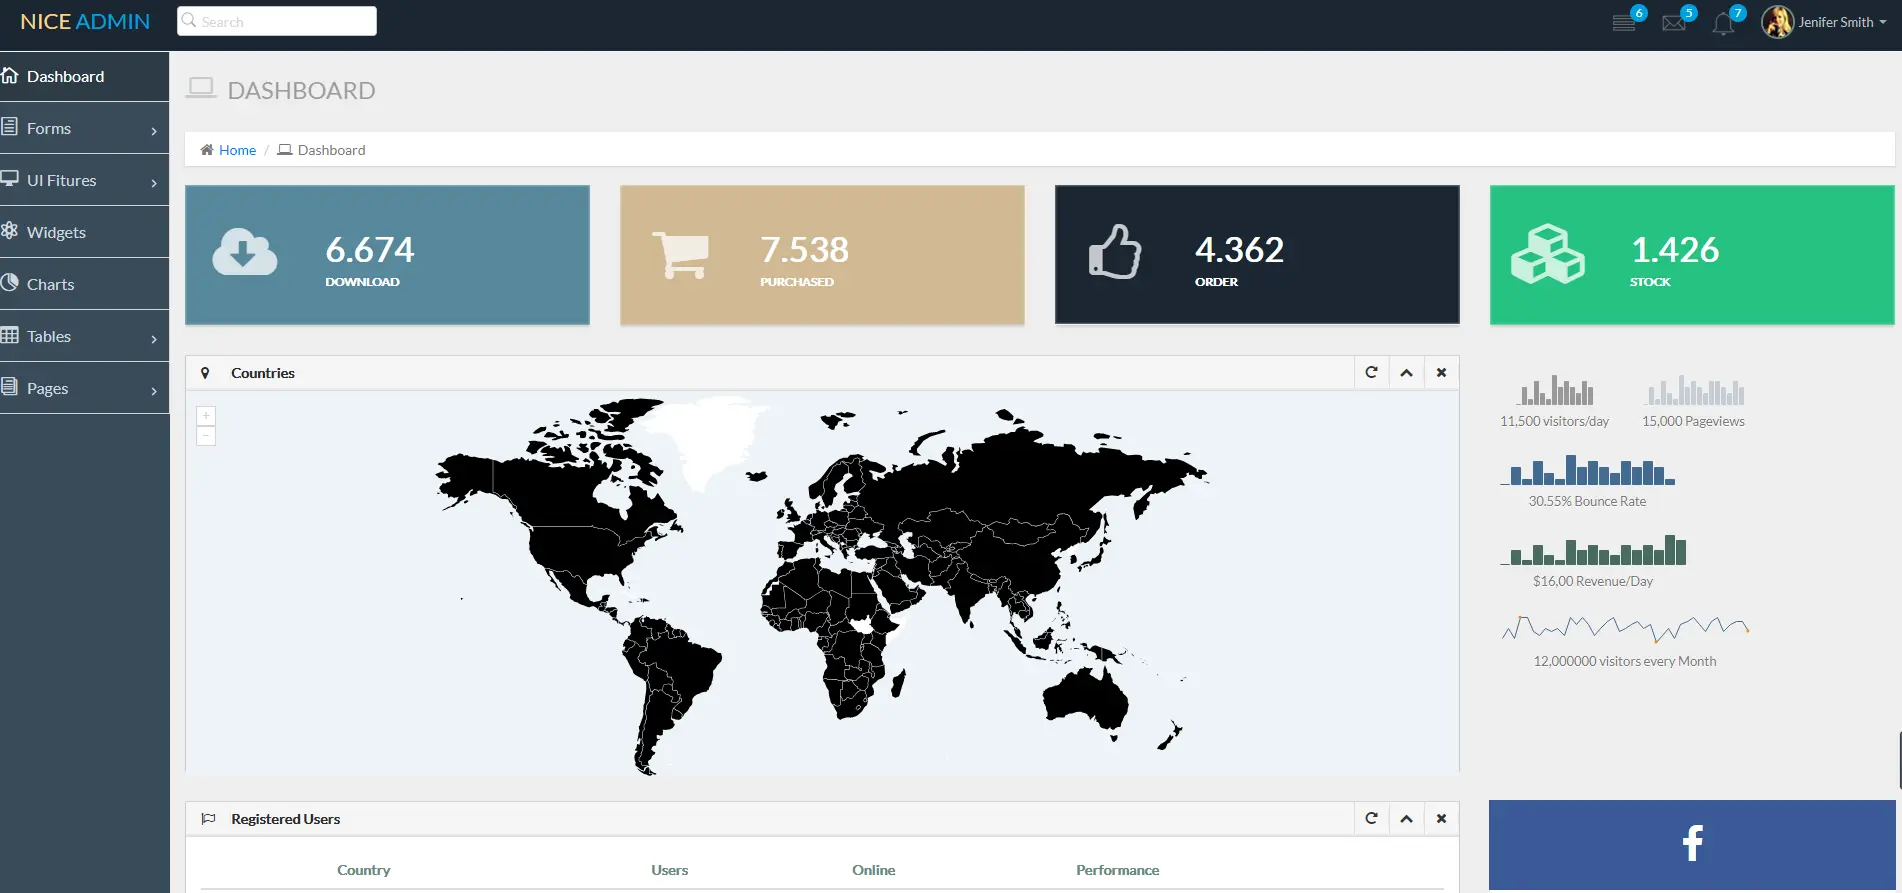Screen dimensions: 1902x893
Task: Open the notifications bell icon
Action: point(1723,23)
